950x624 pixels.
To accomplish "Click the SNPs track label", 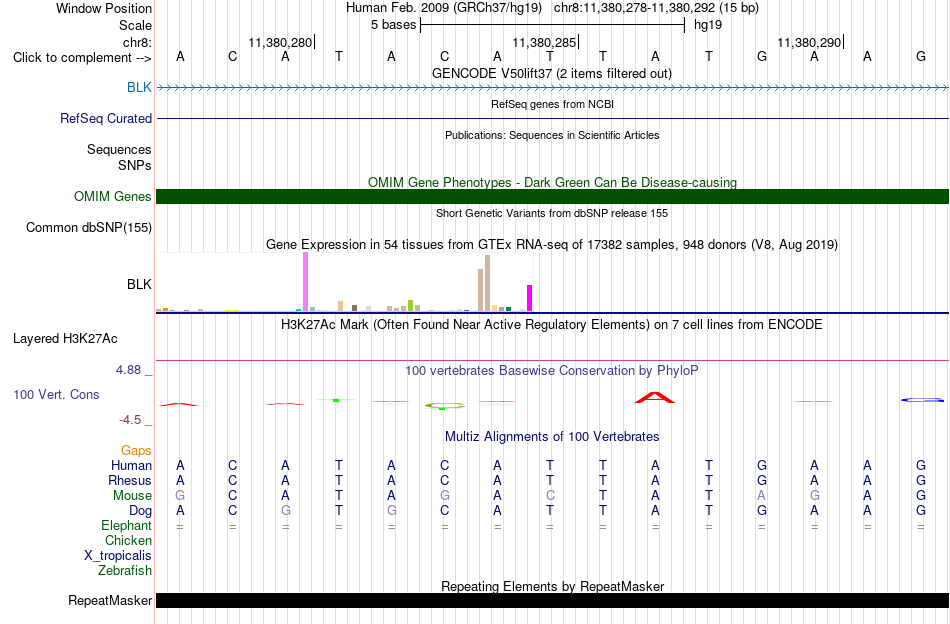I will 135,165.
